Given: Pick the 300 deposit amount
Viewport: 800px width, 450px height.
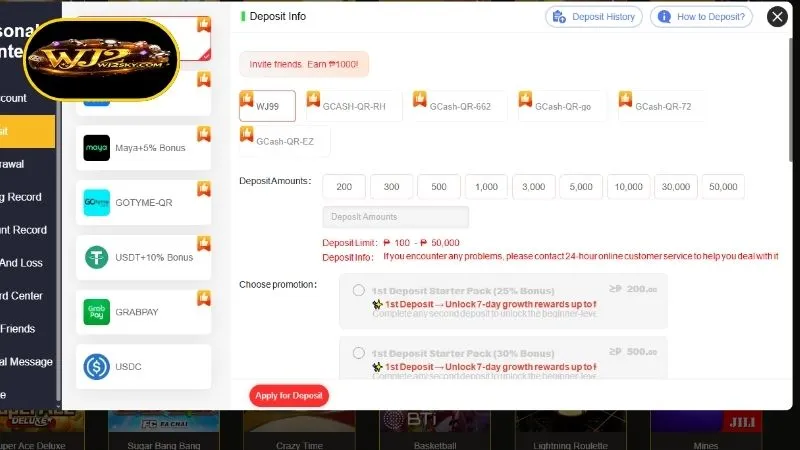Looking at the screenshot, I should [x=391, y=187].
